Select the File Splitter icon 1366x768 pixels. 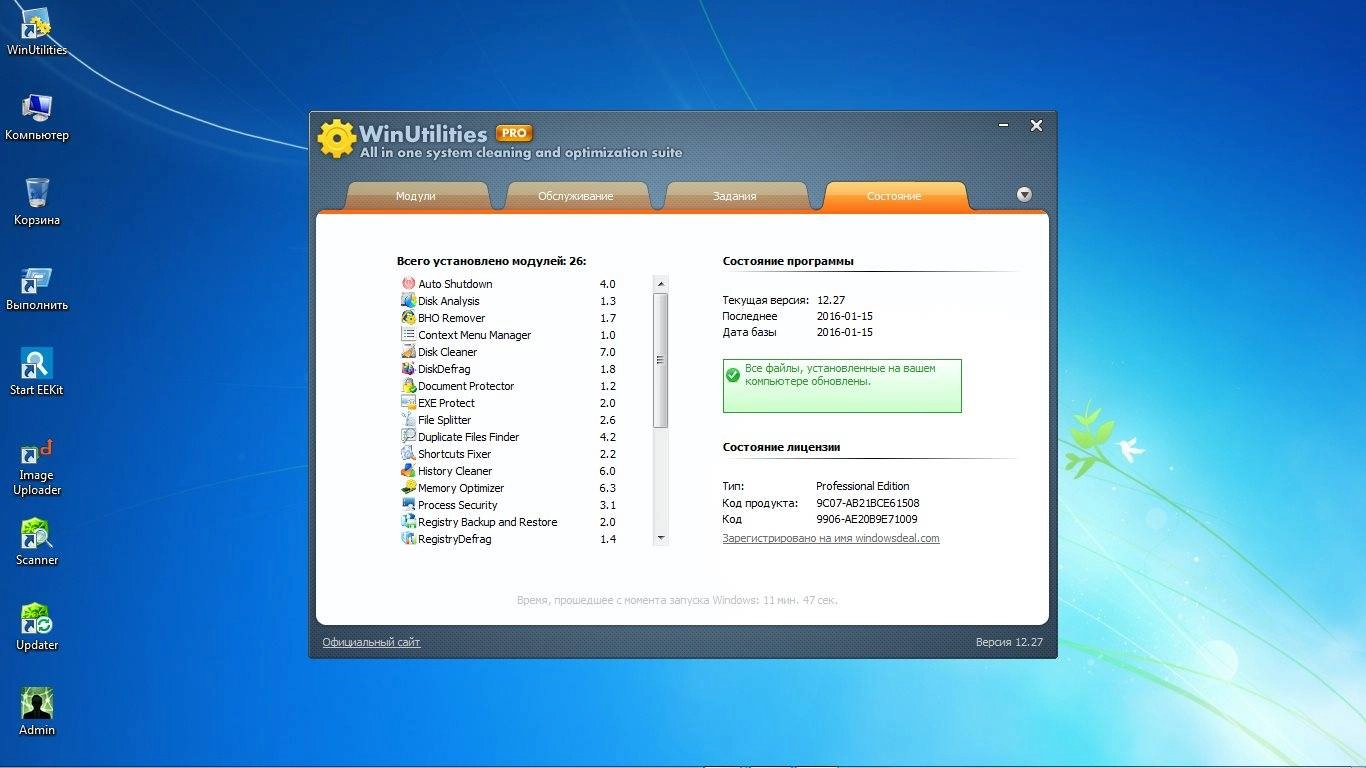tap(408, 420)
